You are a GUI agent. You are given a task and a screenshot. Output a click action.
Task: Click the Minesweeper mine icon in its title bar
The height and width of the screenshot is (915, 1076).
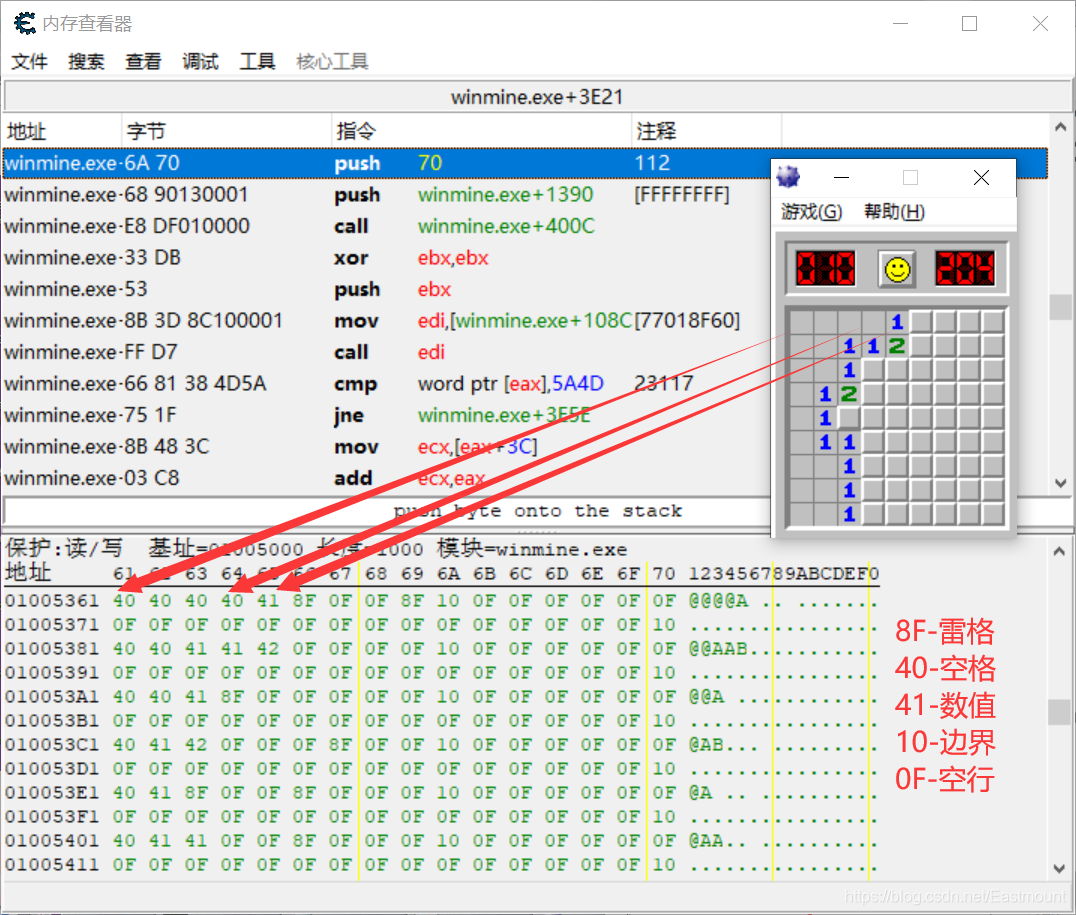click(788, 177)
